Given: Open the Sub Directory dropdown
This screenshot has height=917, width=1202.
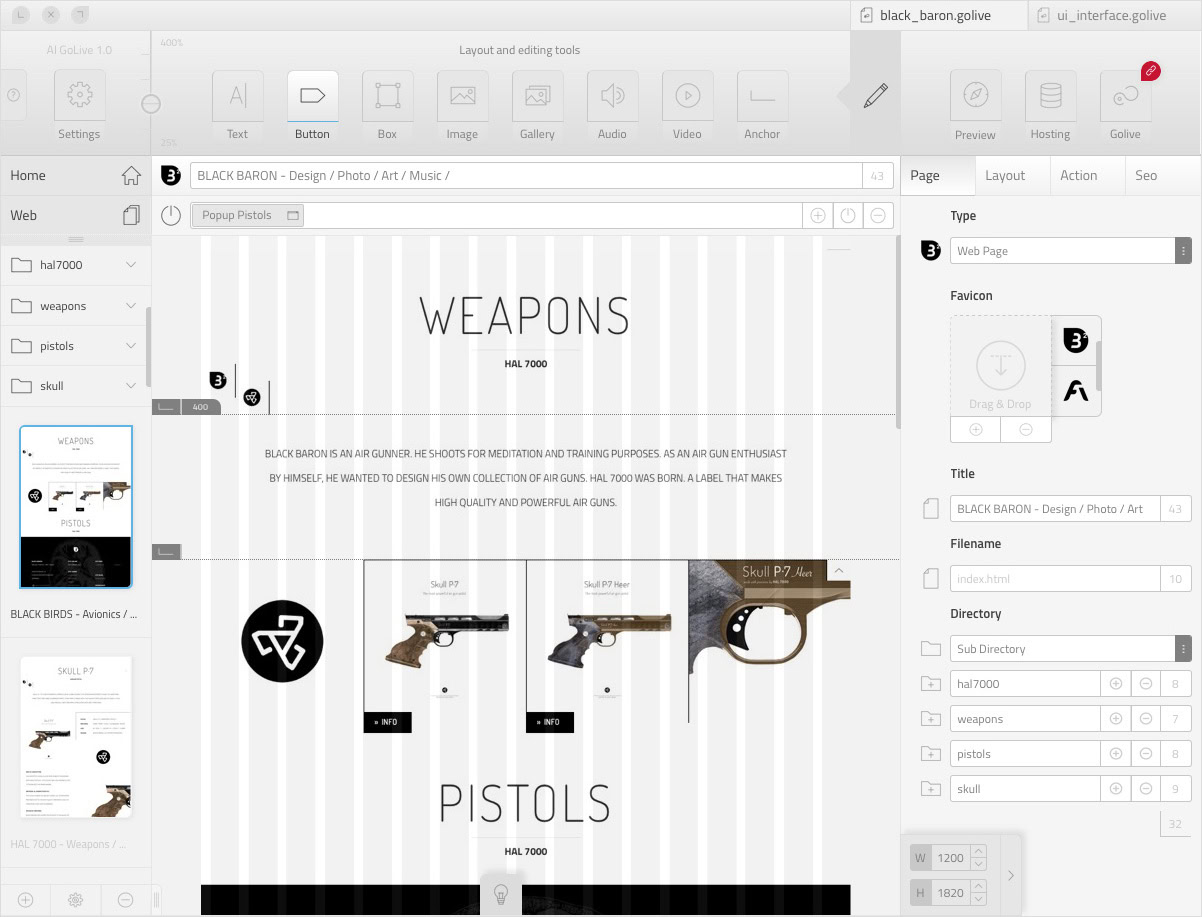Looking at the screenshot, I should click(1184, 649).
